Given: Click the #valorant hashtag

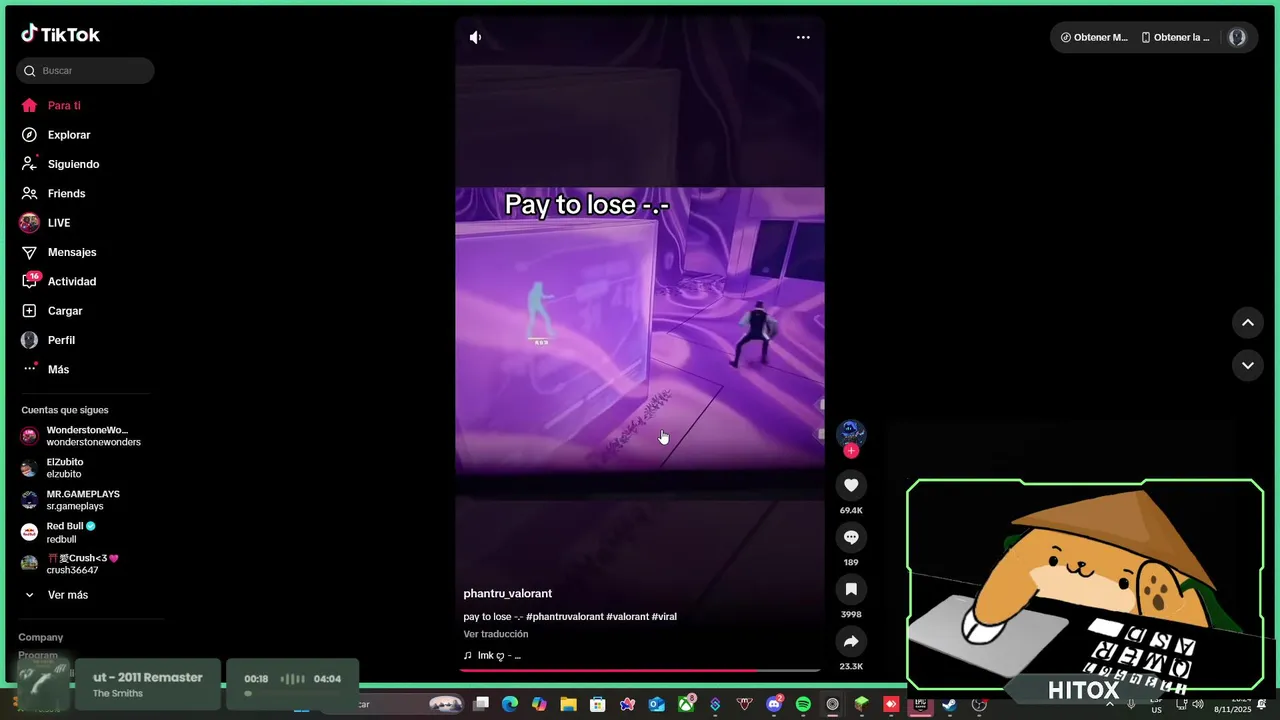Looking at the screenshot, I should pos(627,617).
